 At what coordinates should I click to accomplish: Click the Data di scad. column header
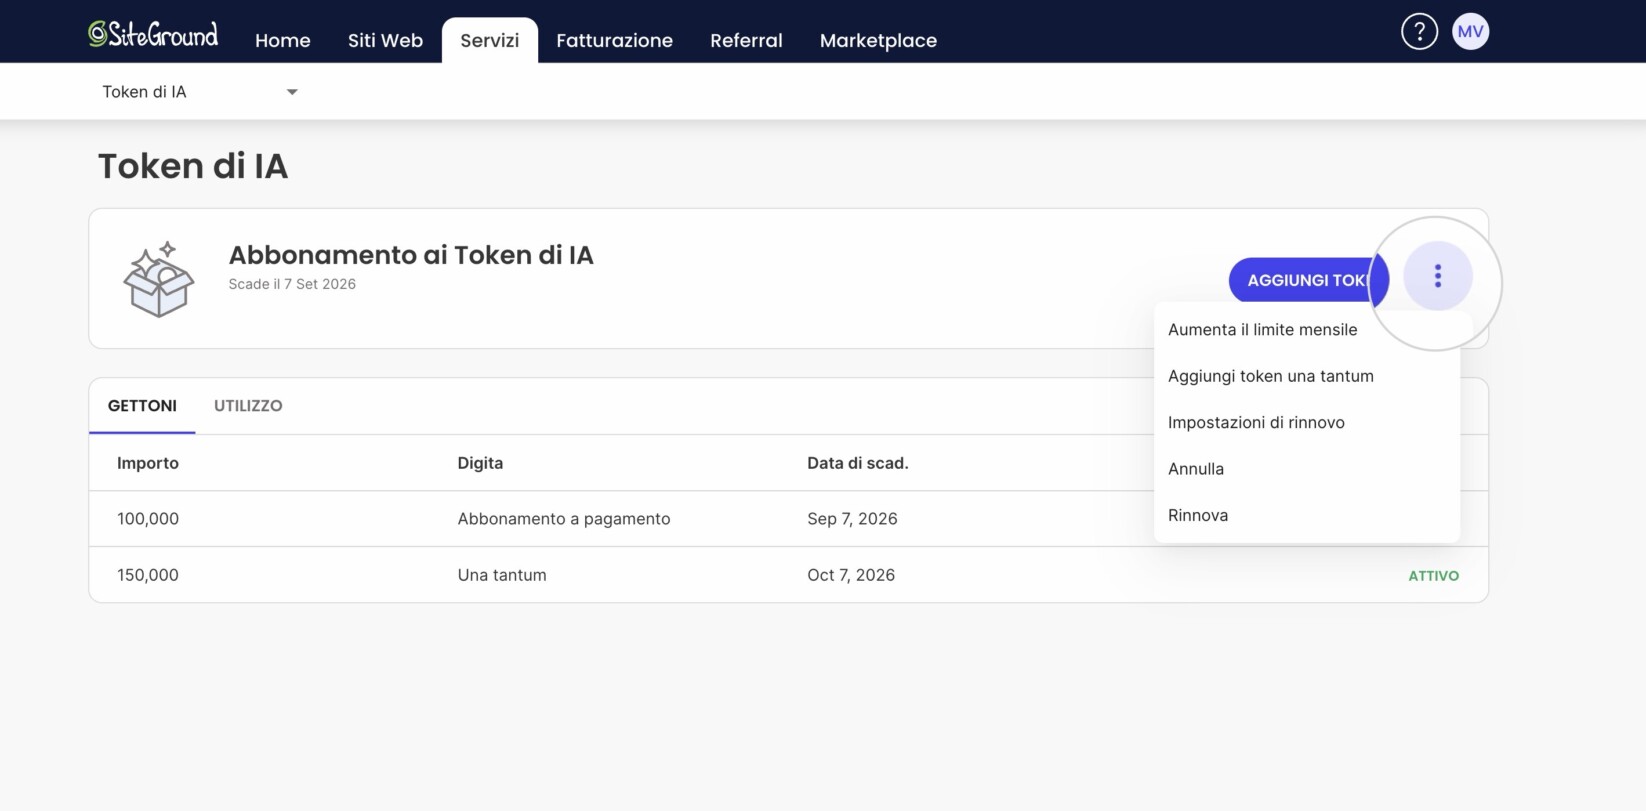(858, 463)
